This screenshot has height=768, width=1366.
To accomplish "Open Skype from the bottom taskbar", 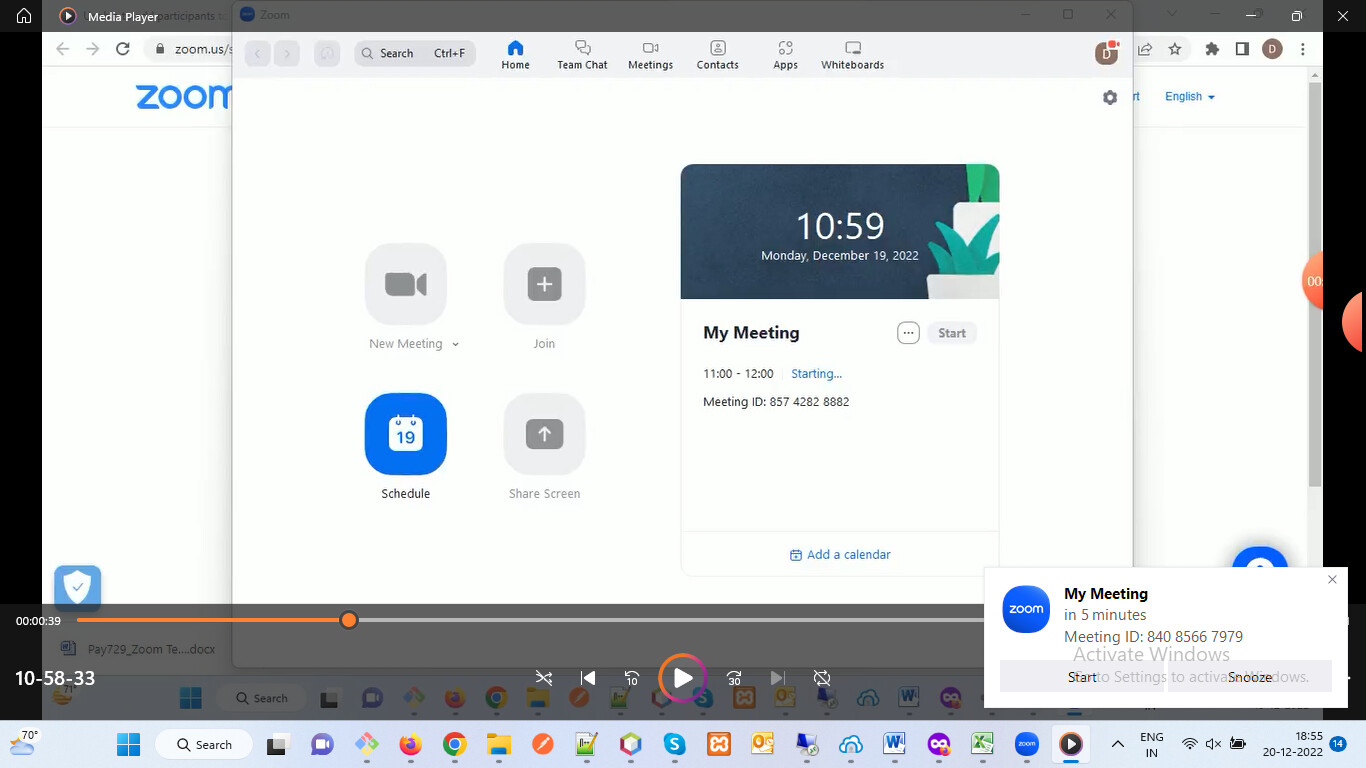I will [674, 744].
